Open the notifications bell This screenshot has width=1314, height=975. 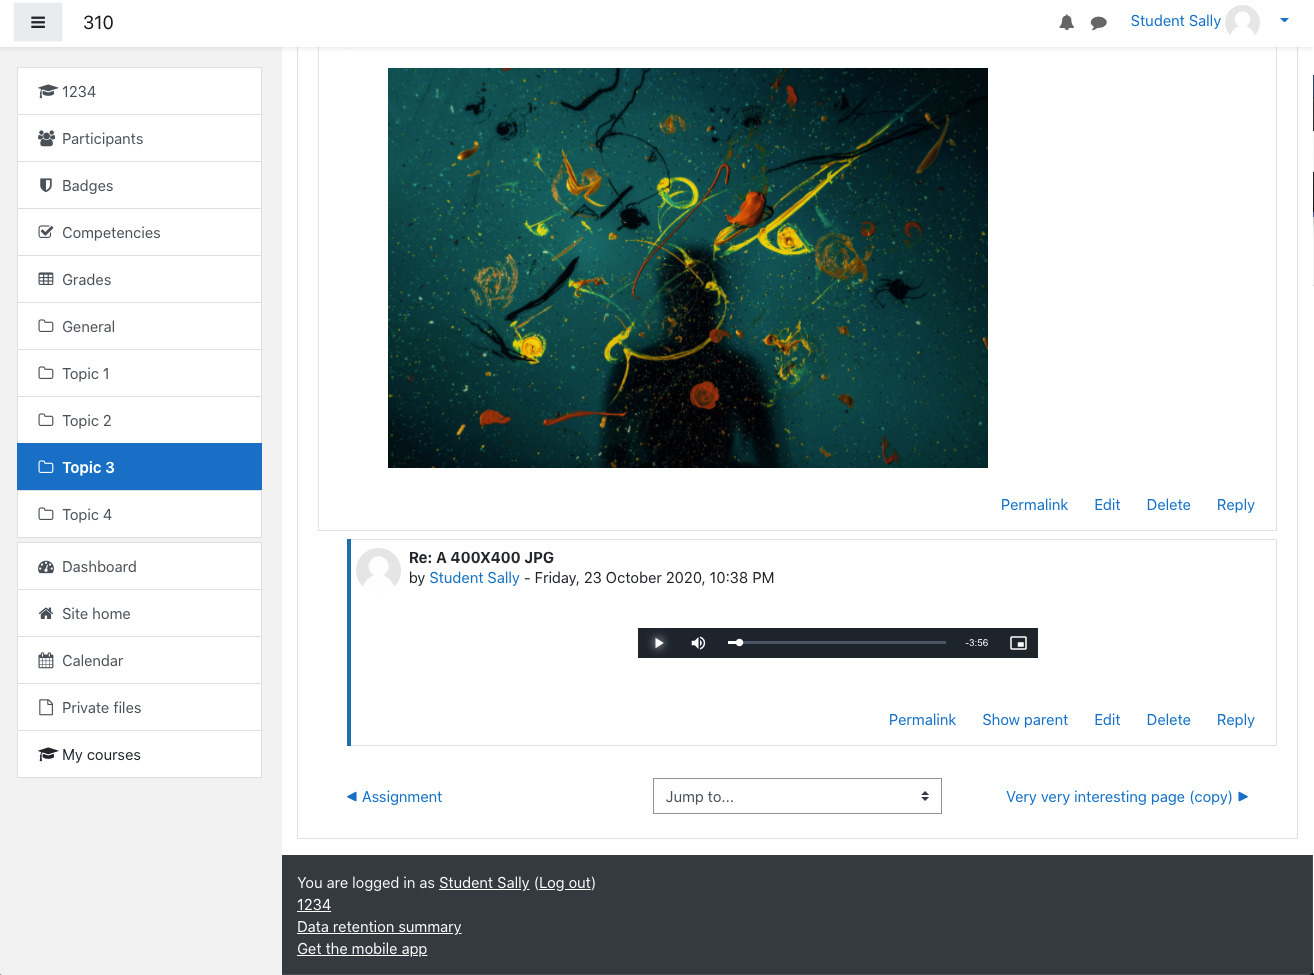[1067, 22]
